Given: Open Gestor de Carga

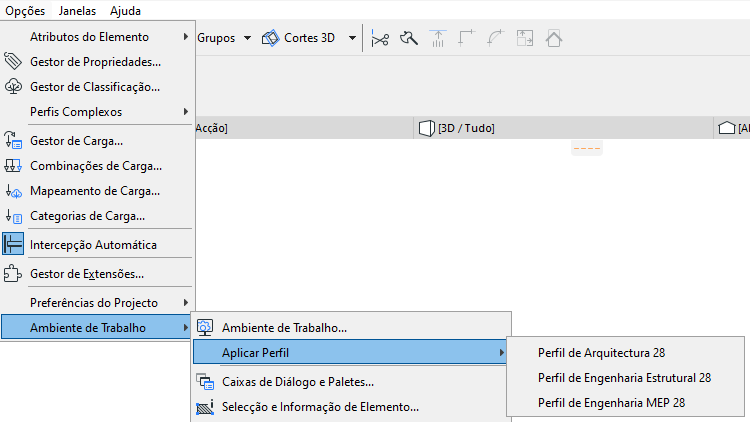Looking at the screenshot, I should (98, 141).
